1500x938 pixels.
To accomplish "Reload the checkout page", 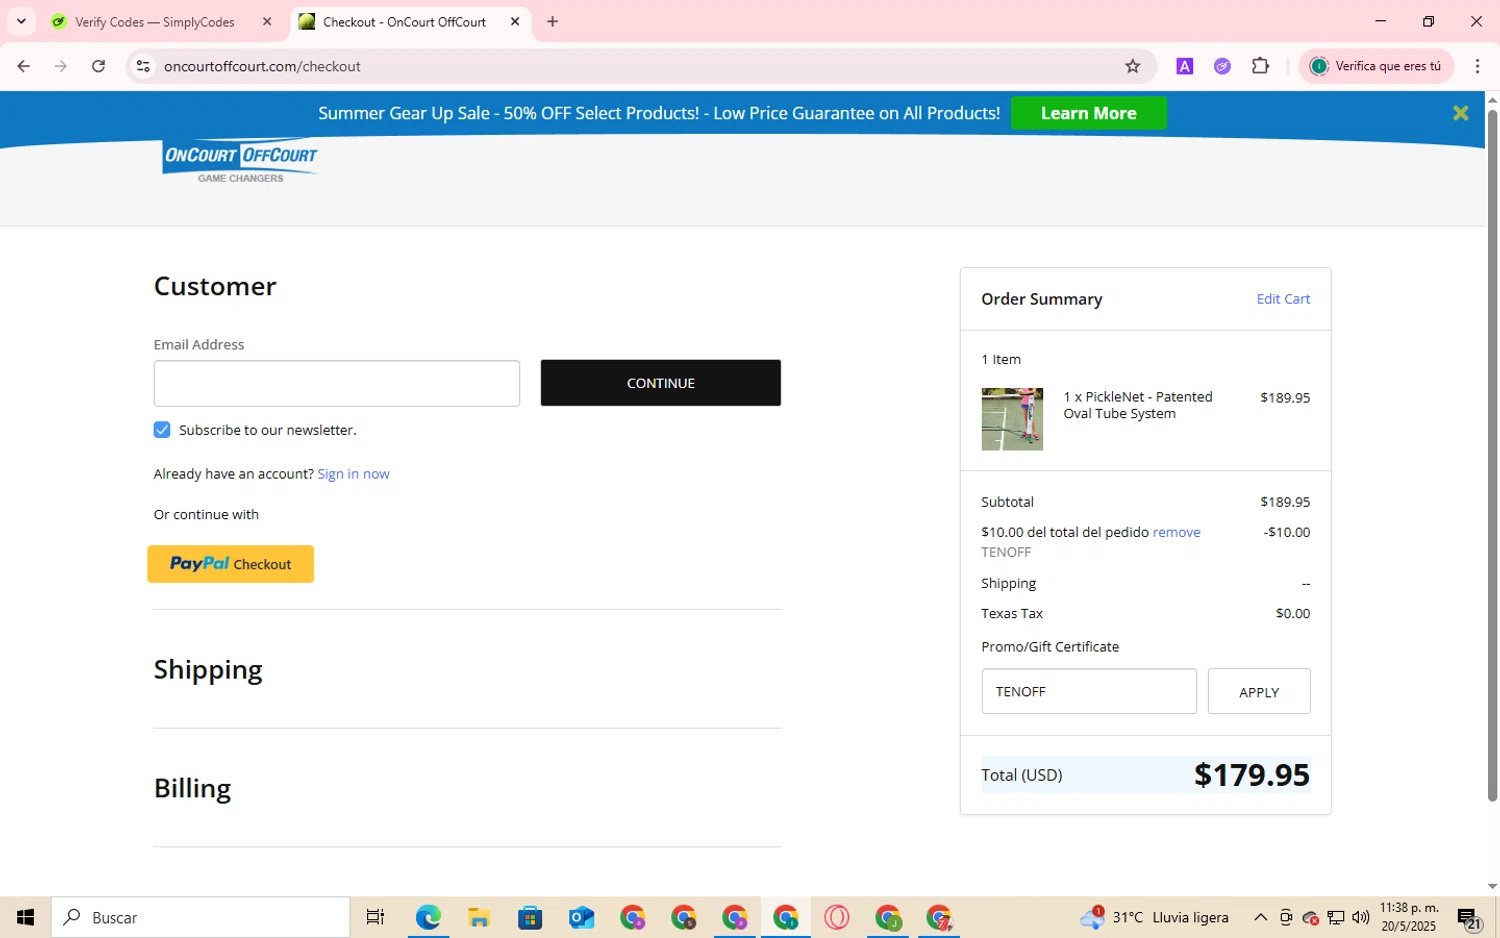I will coord(98,66).
